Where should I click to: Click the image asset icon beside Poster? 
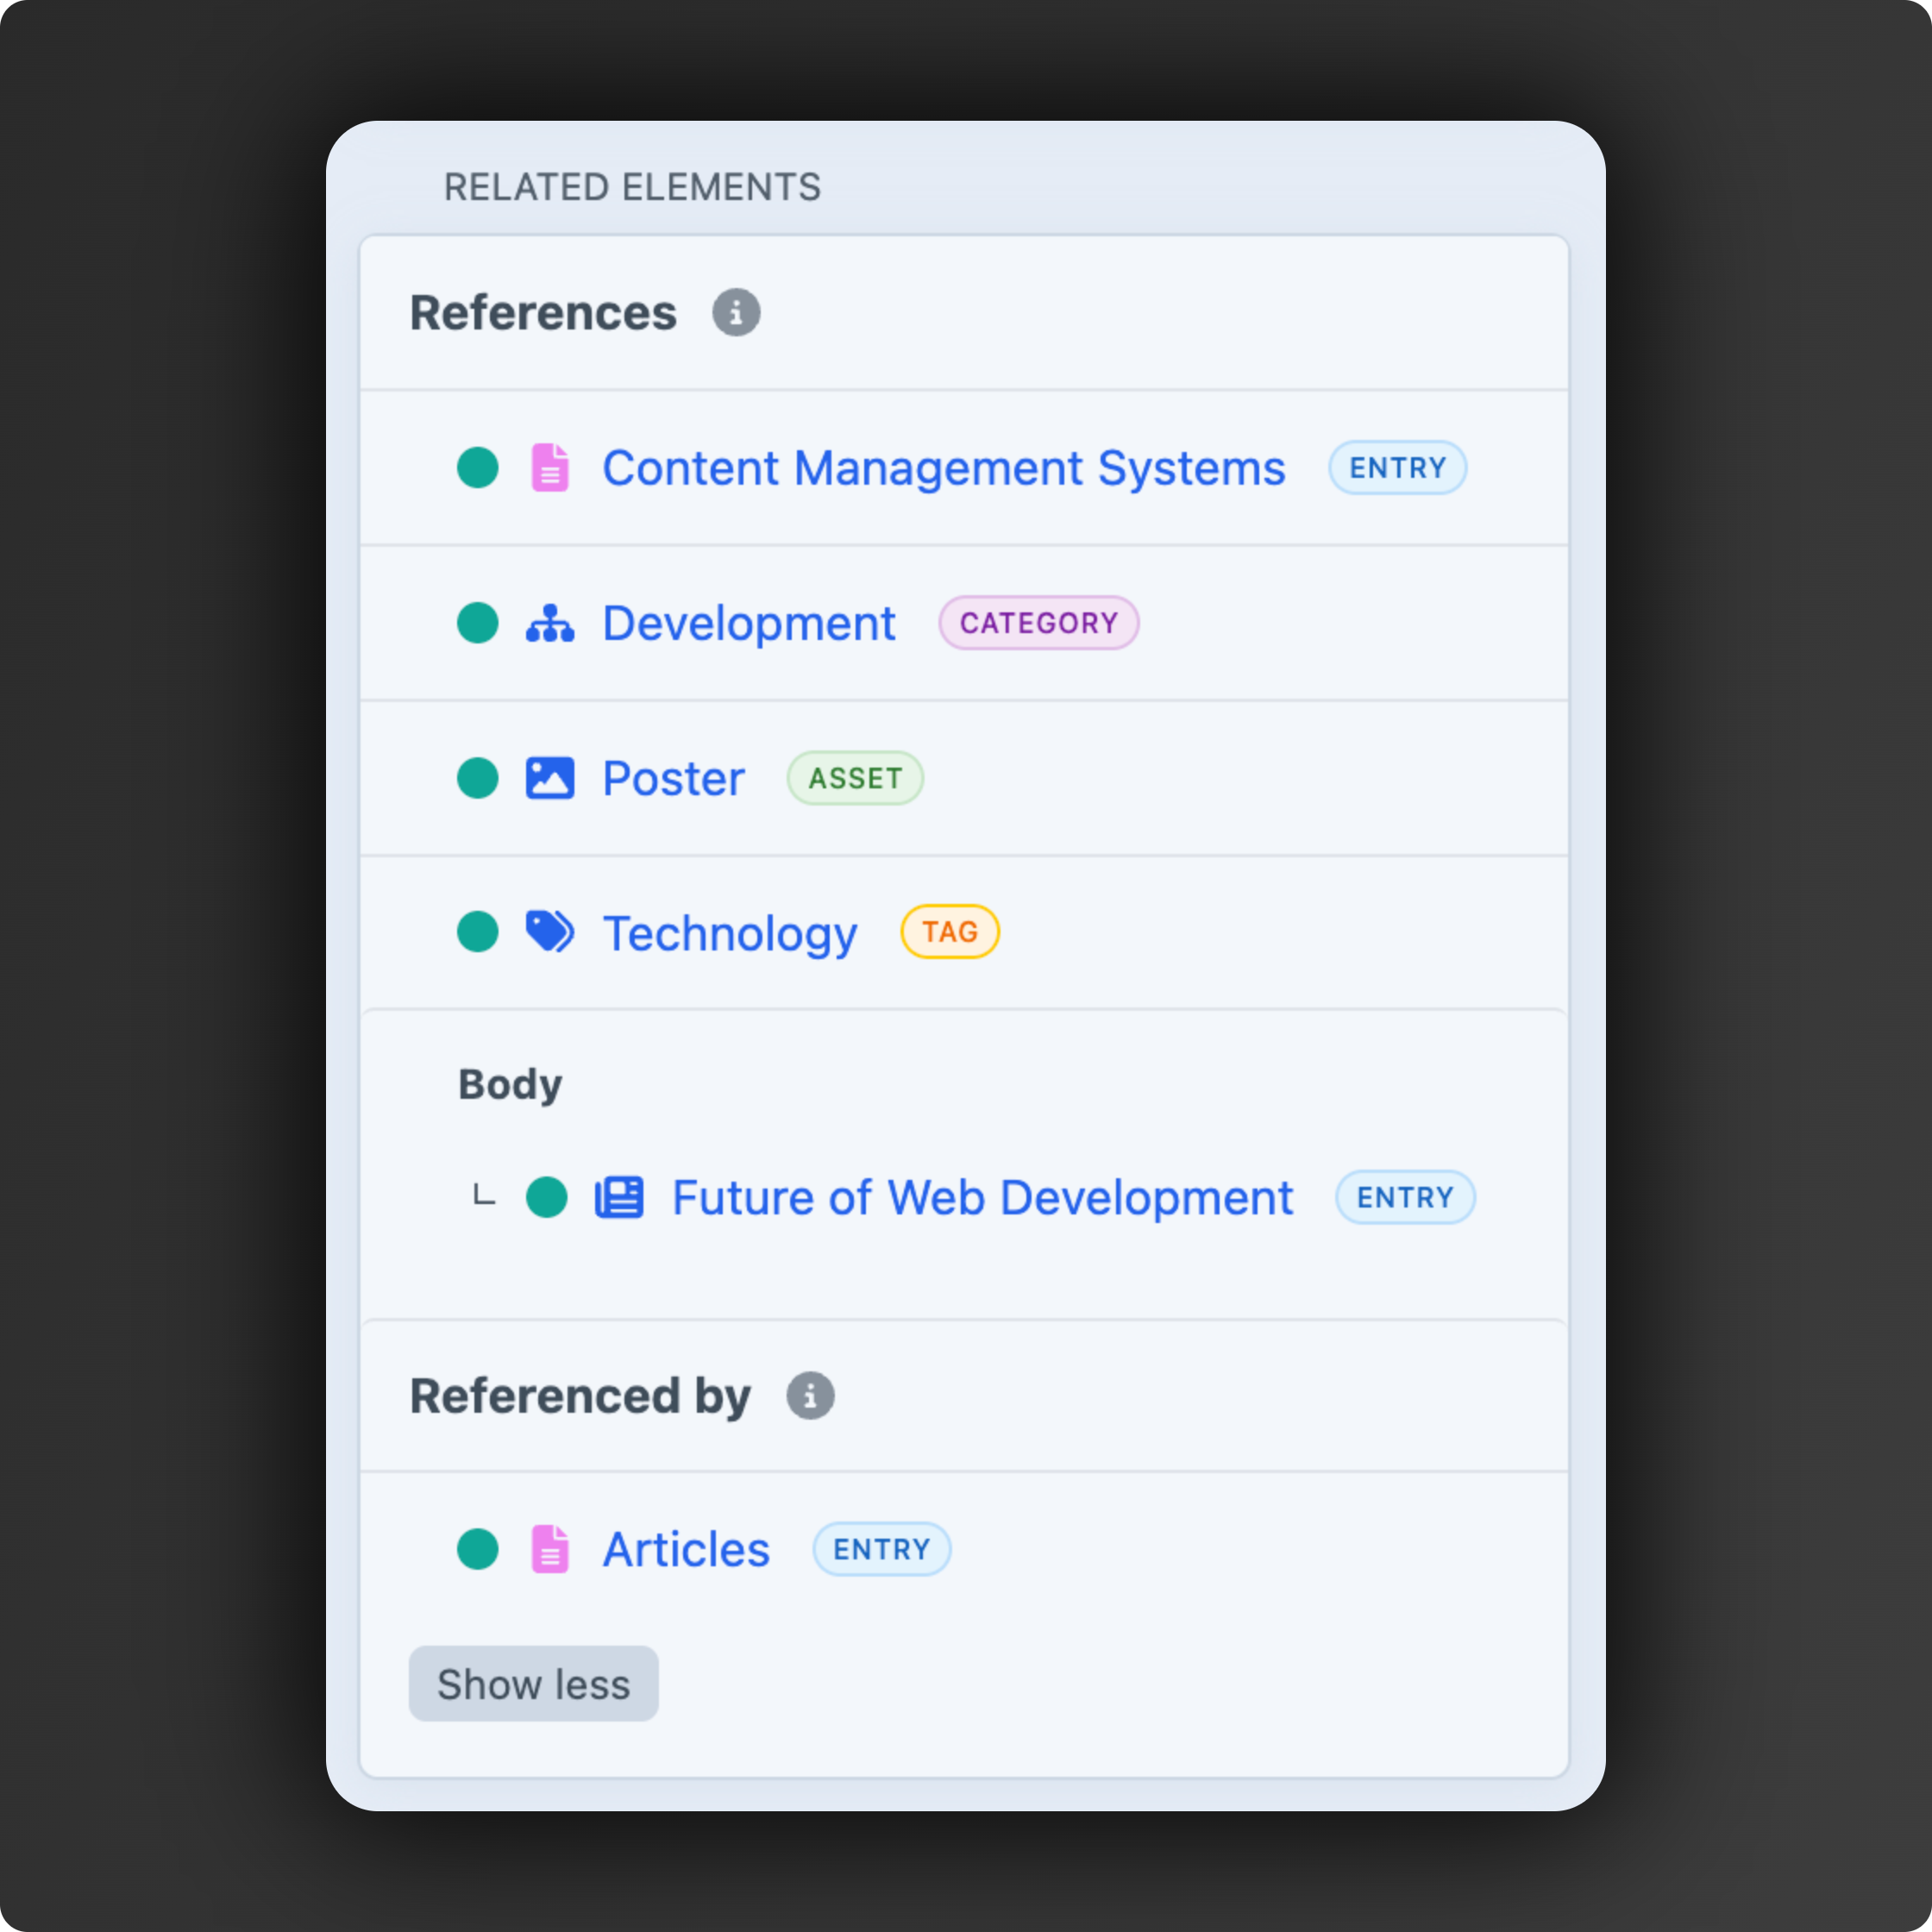coord(549,778)
